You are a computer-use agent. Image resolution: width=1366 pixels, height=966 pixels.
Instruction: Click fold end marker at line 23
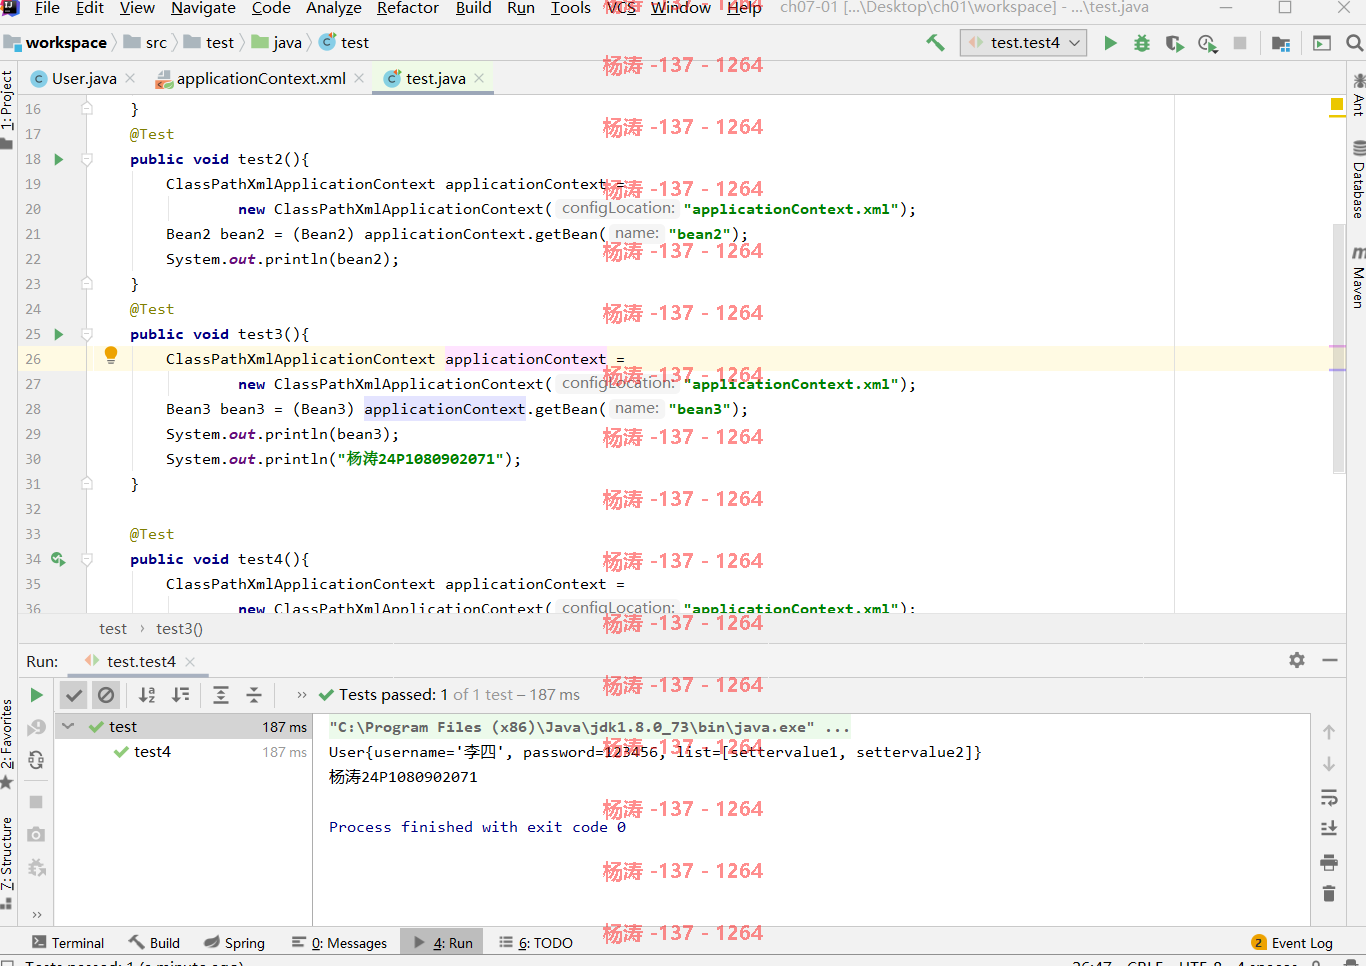(x=87, y=284)
